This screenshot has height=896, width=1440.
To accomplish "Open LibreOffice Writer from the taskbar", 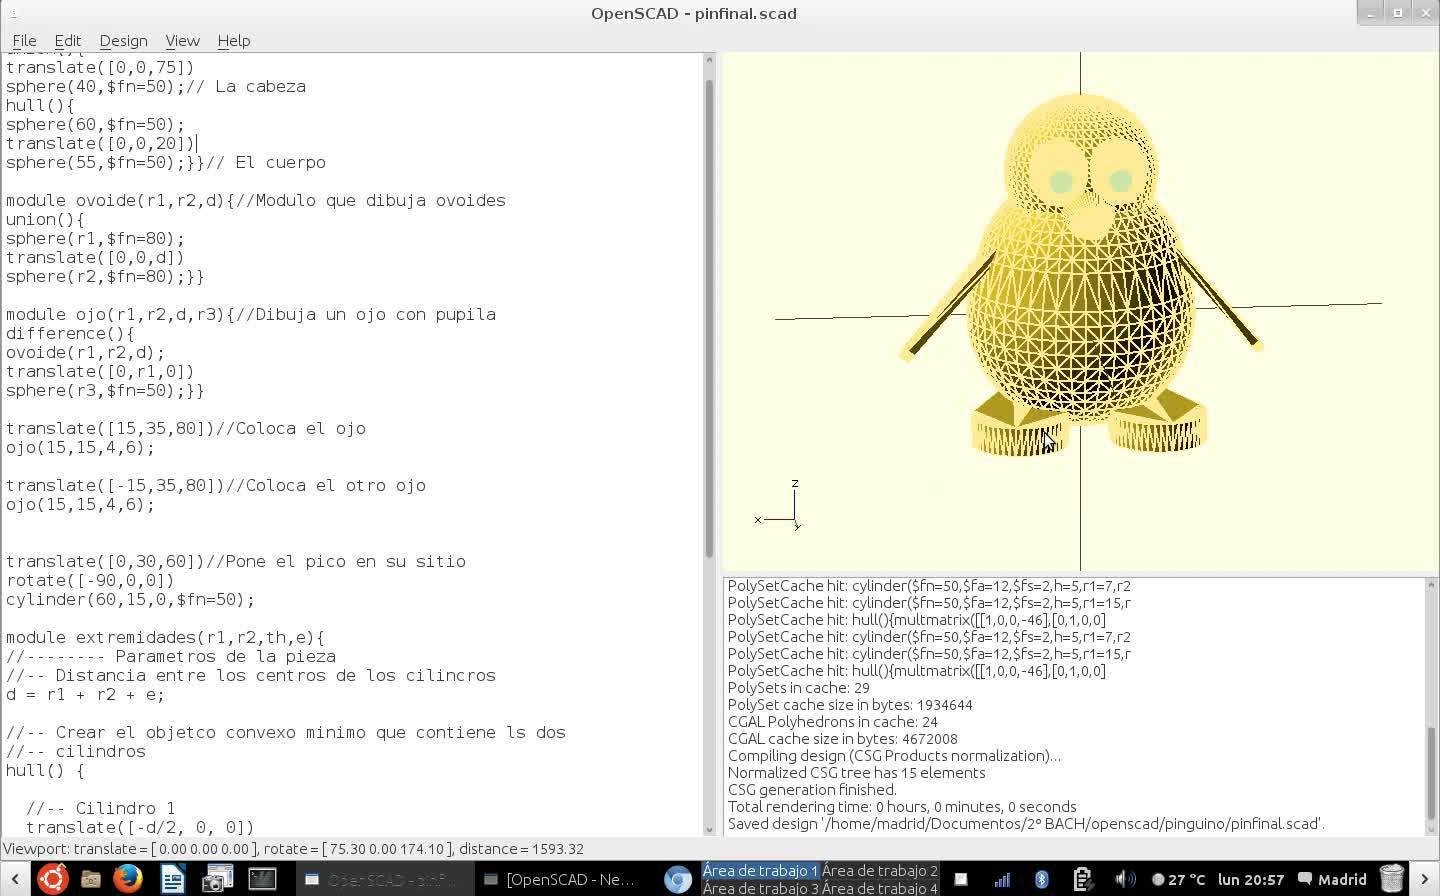I will [172, 879].
